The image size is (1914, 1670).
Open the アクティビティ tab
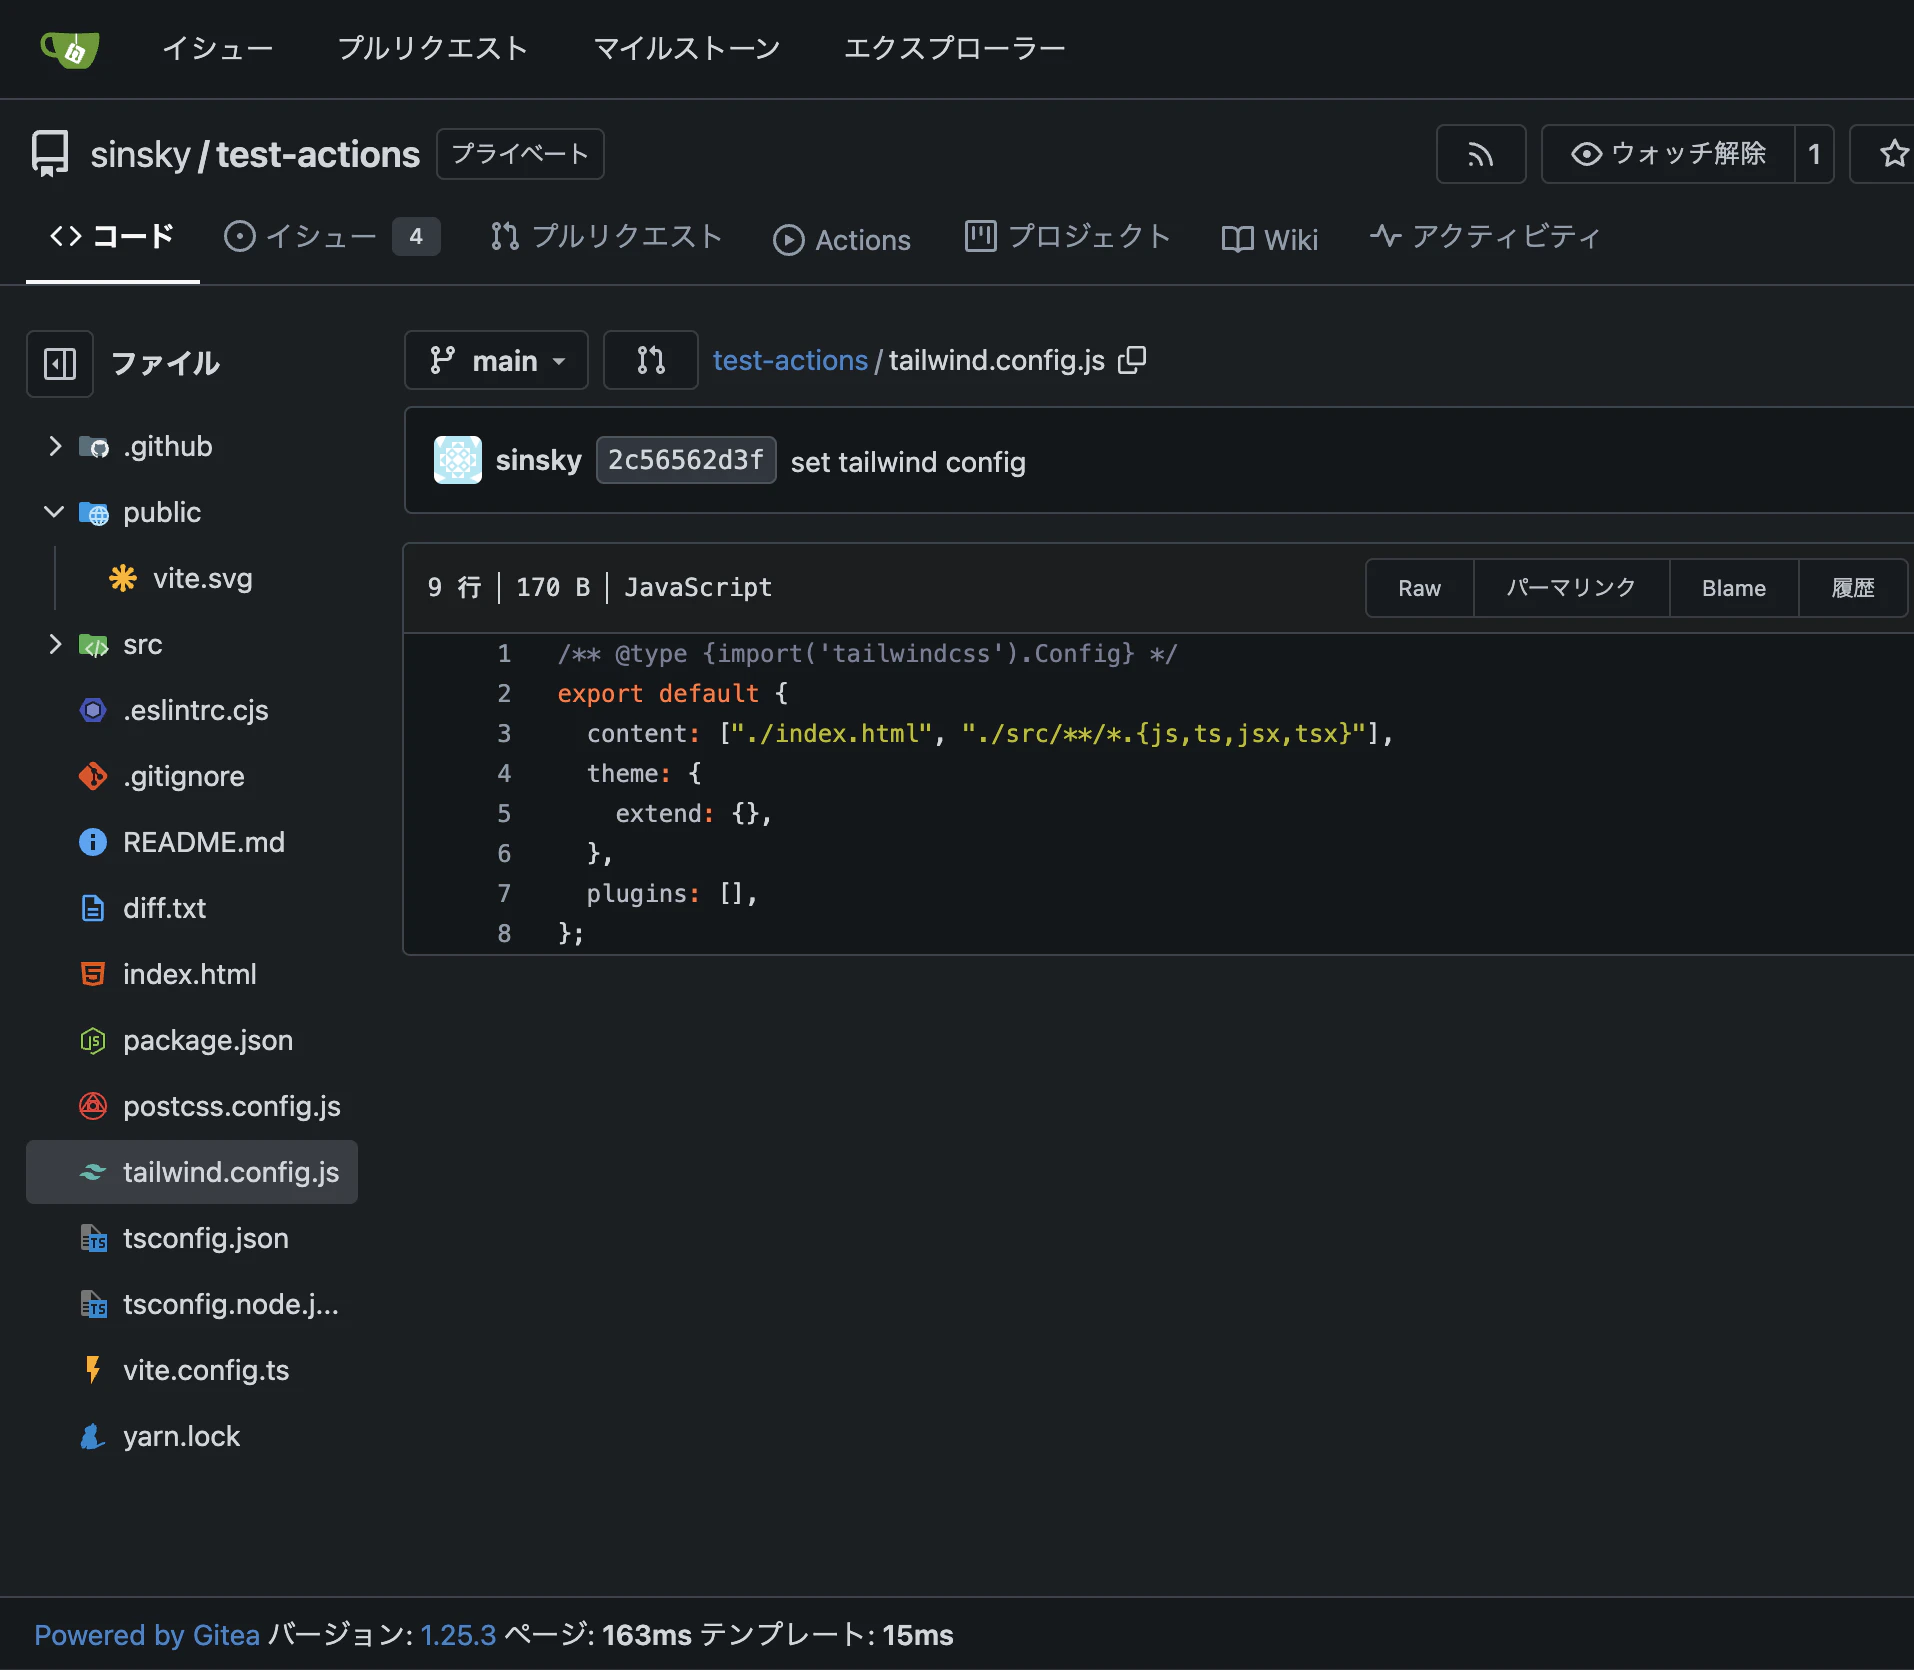click(1485, 237)
